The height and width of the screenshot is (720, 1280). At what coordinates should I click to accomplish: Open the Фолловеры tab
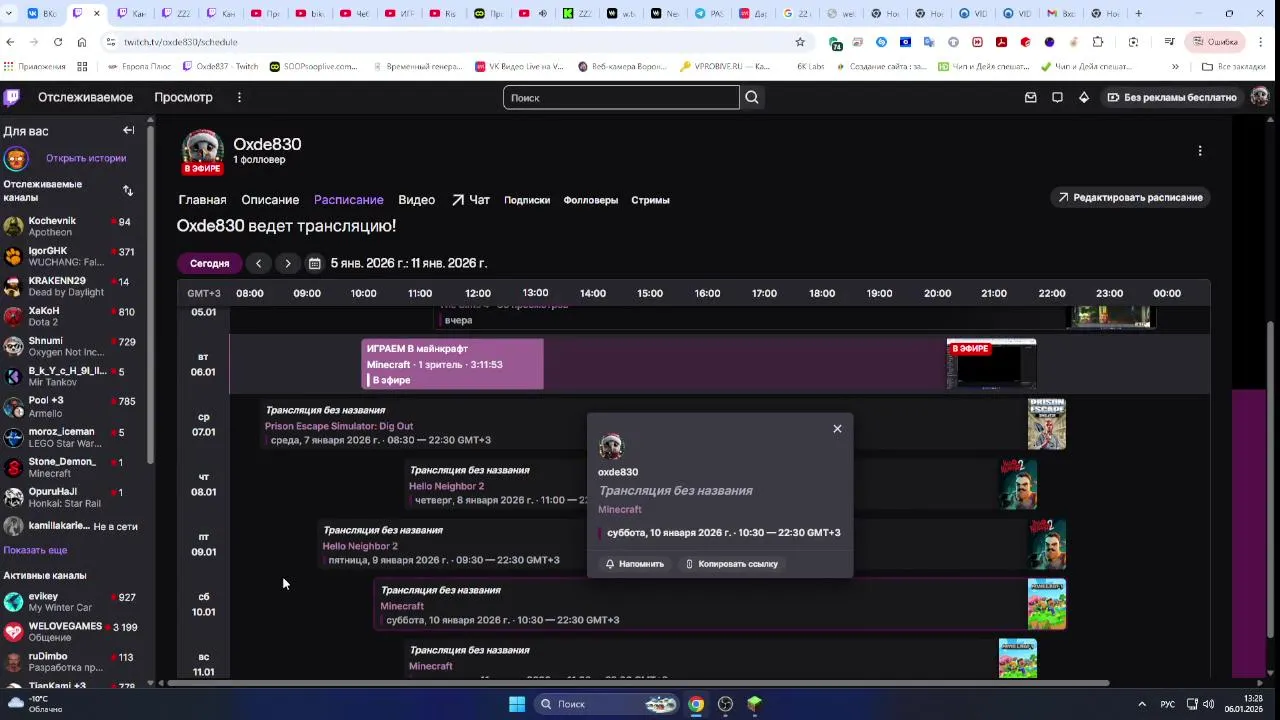pos(590,200)
